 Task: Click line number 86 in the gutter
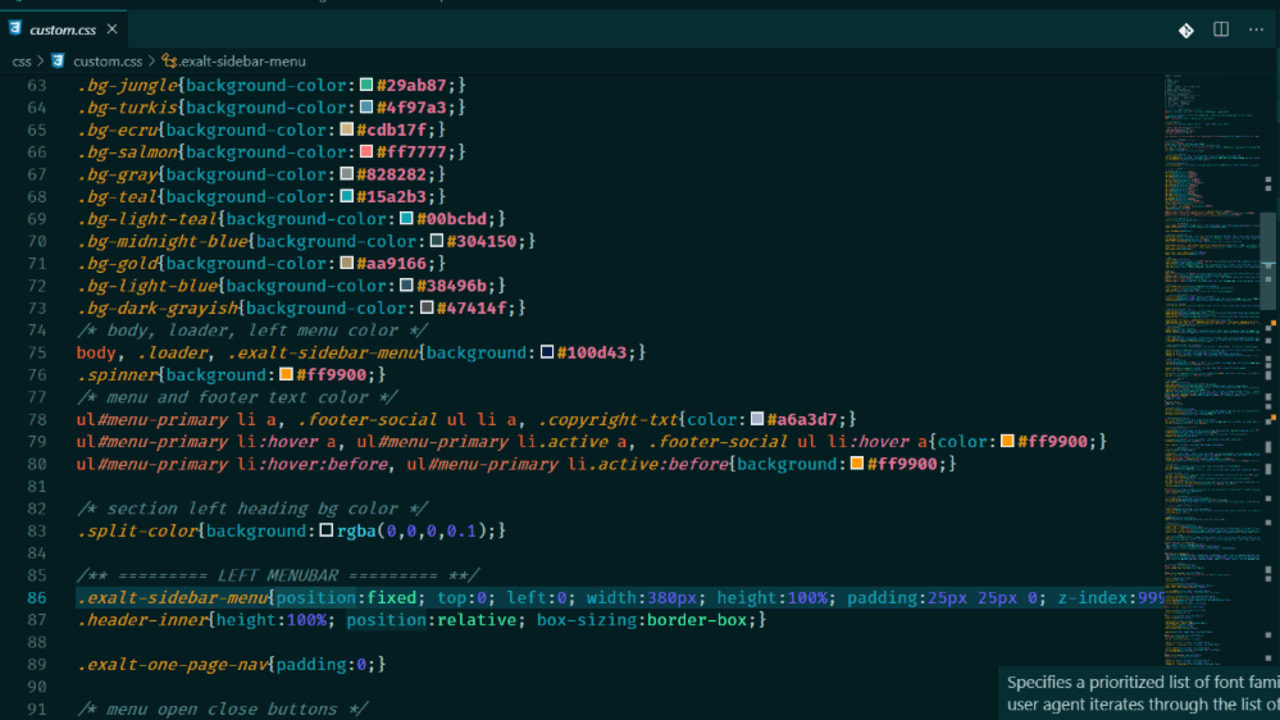click(37, 598)
